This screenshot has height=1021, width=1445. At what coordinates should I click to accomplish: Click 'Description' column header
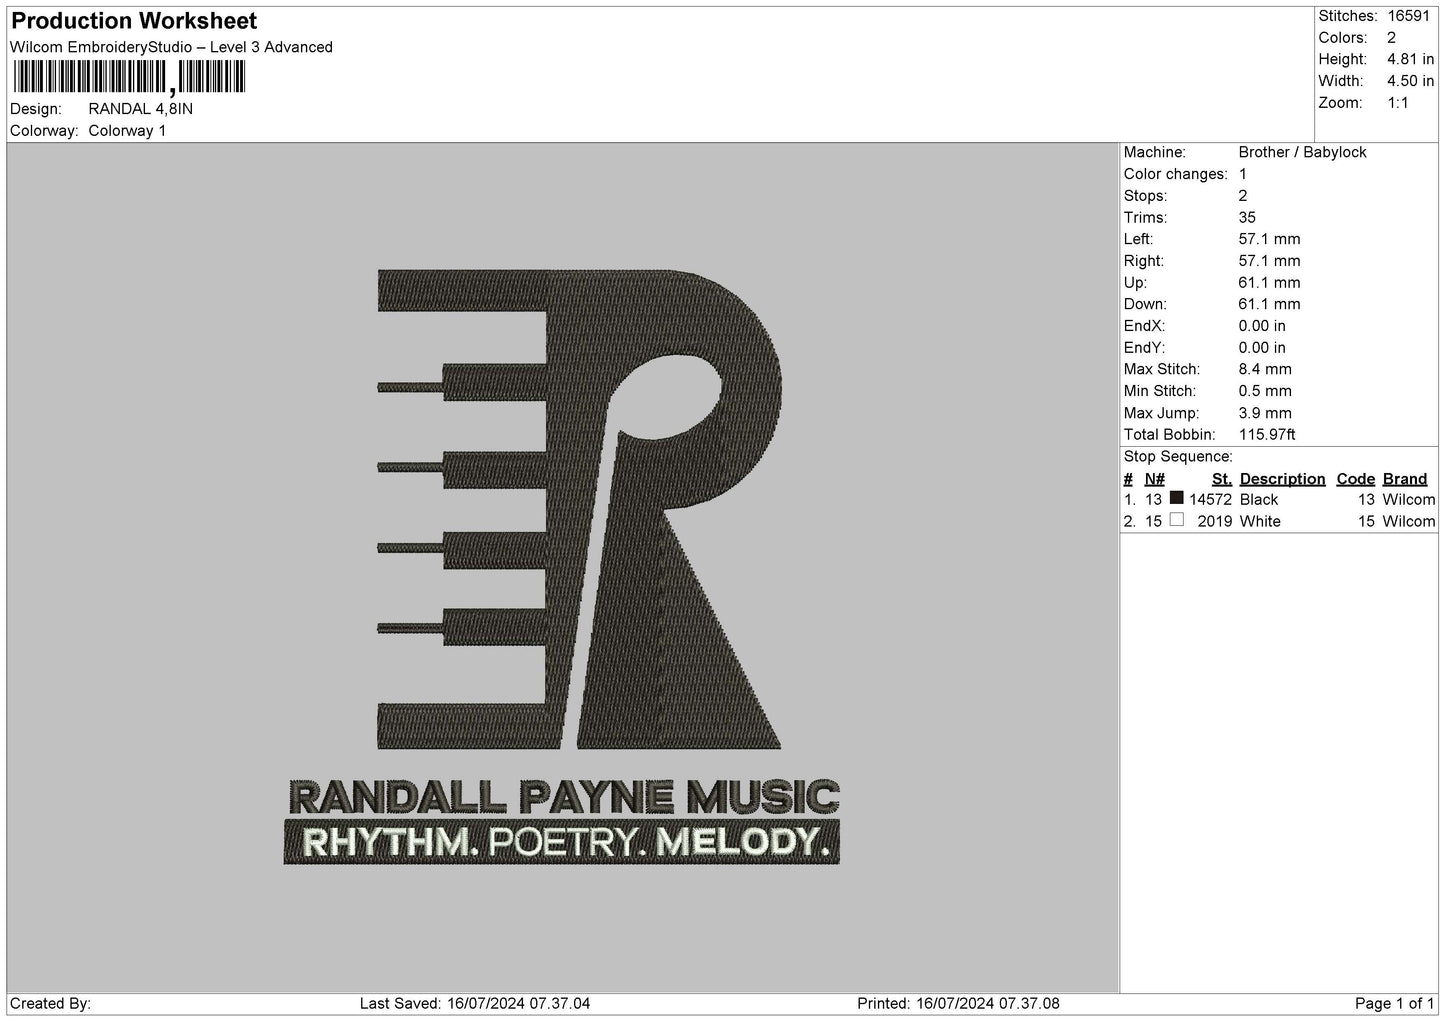1282,479
